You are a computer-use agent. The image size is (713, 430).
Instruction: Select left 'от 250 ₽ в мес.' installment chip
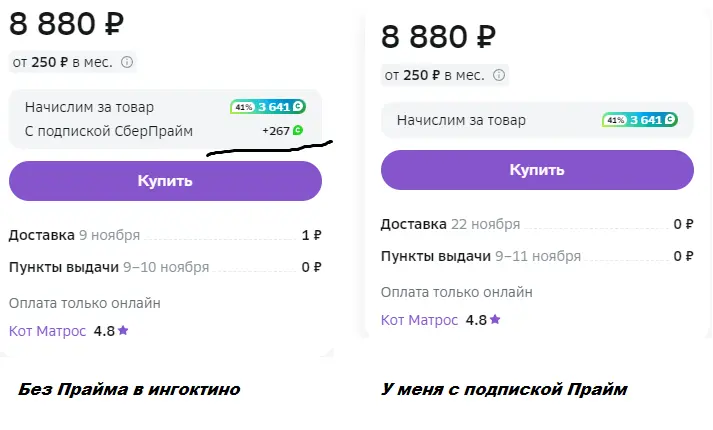(x=72, y=62)
